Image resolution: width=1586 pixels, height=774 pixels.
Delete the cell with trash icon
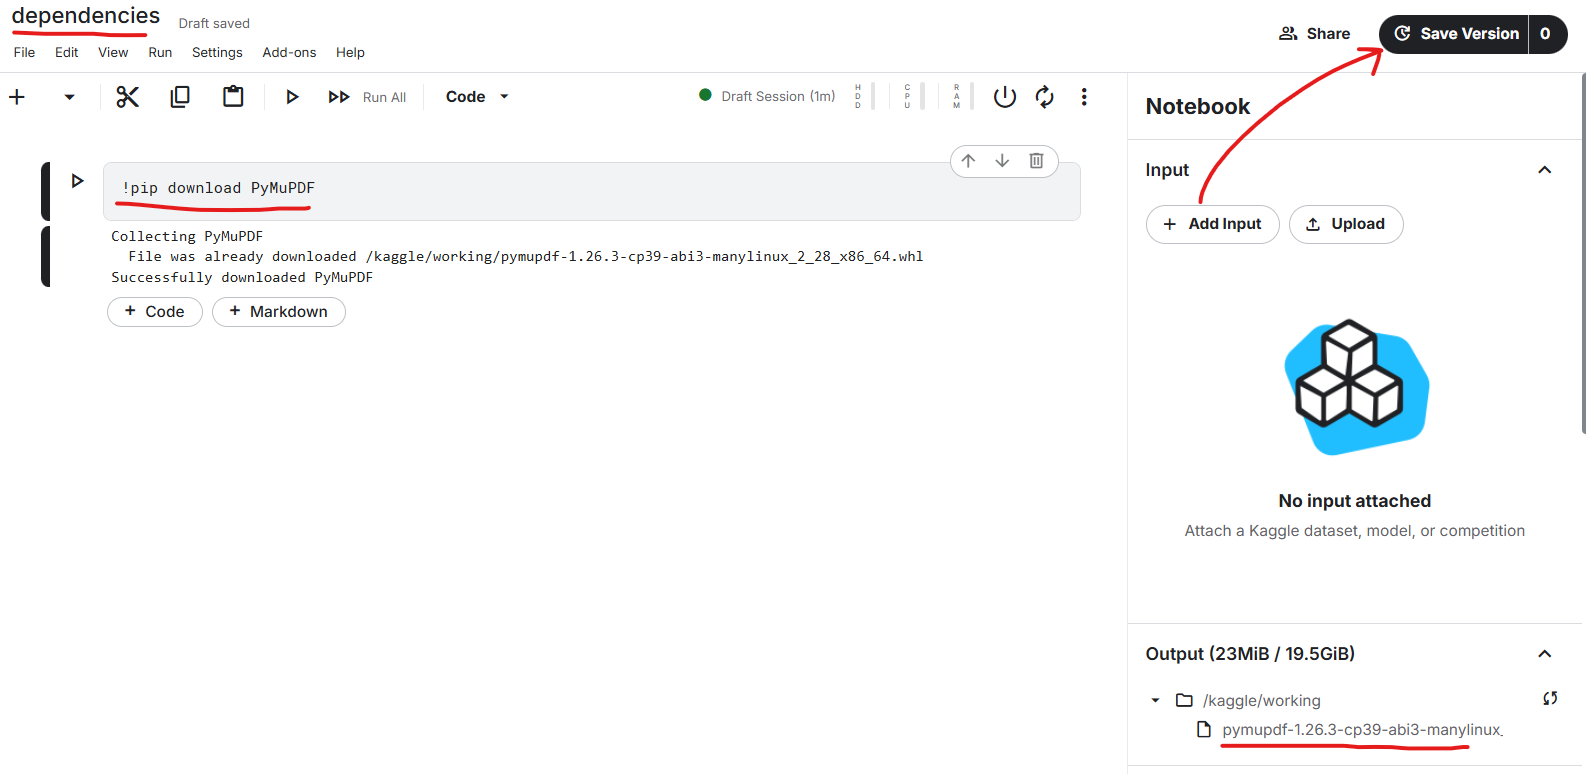(x=1036, y=161)
